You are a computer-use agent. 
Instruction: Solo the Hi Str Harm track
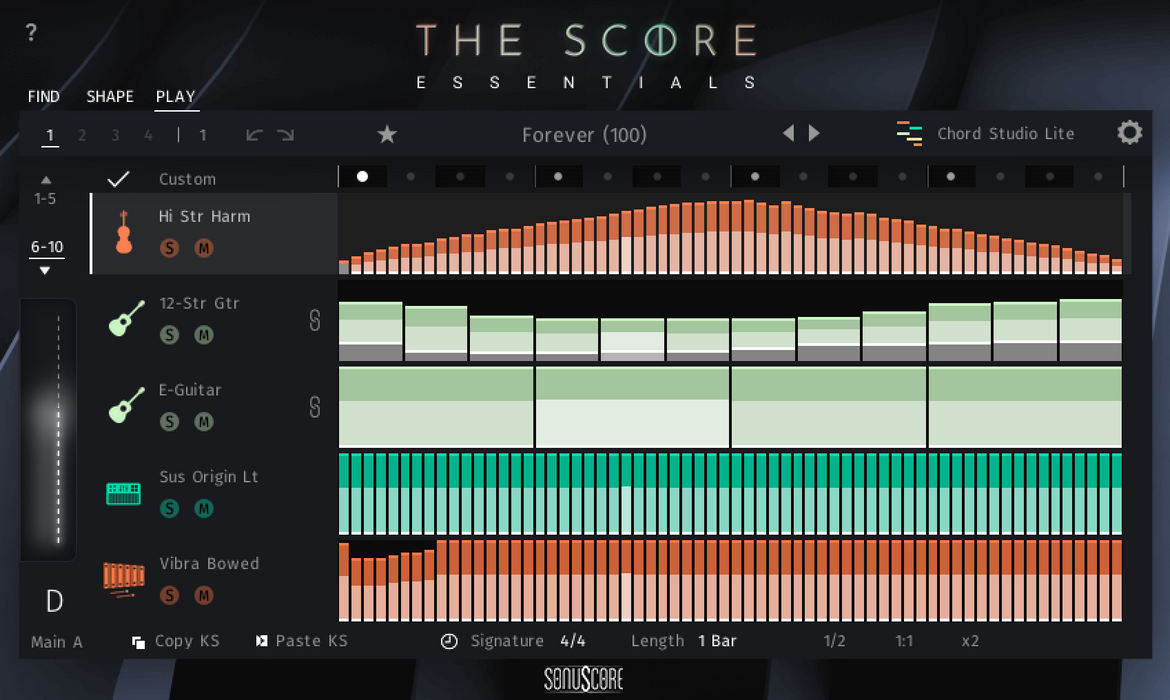169,248
